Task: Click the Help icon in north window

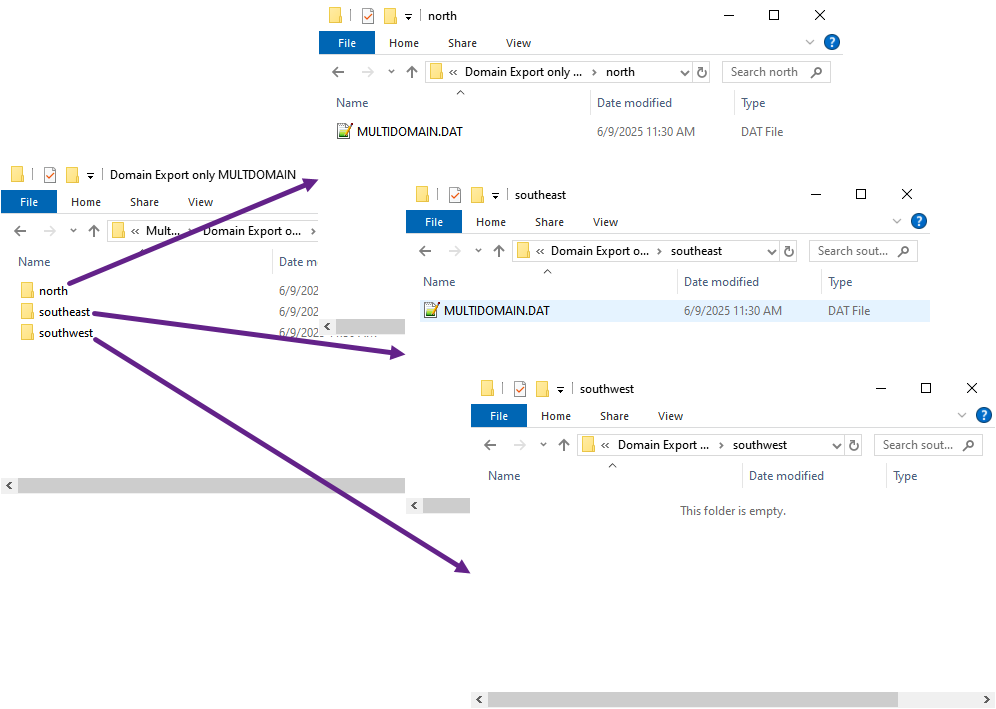Action: 831,43
